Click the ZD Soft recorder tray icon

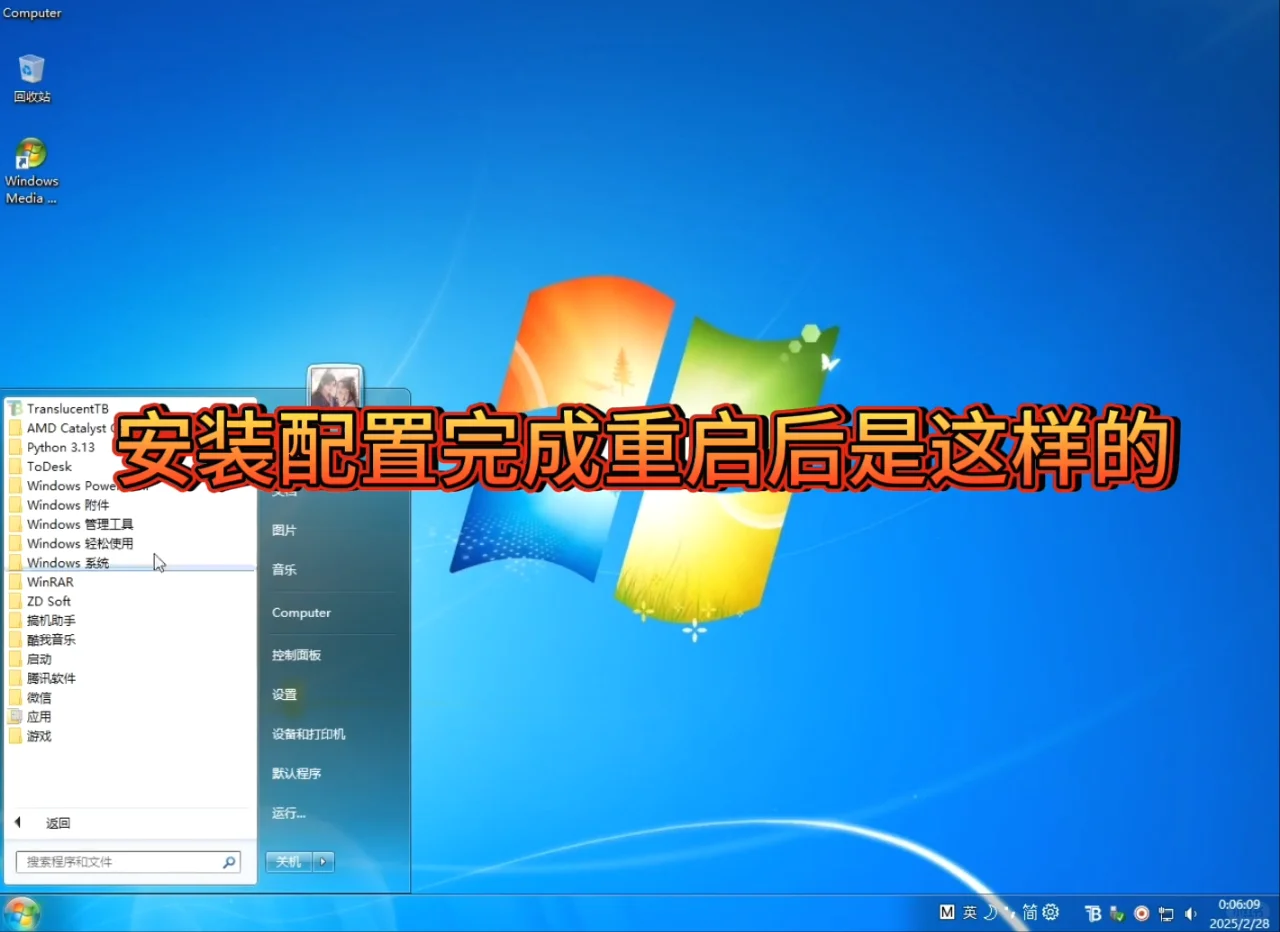pos(1141,913)
